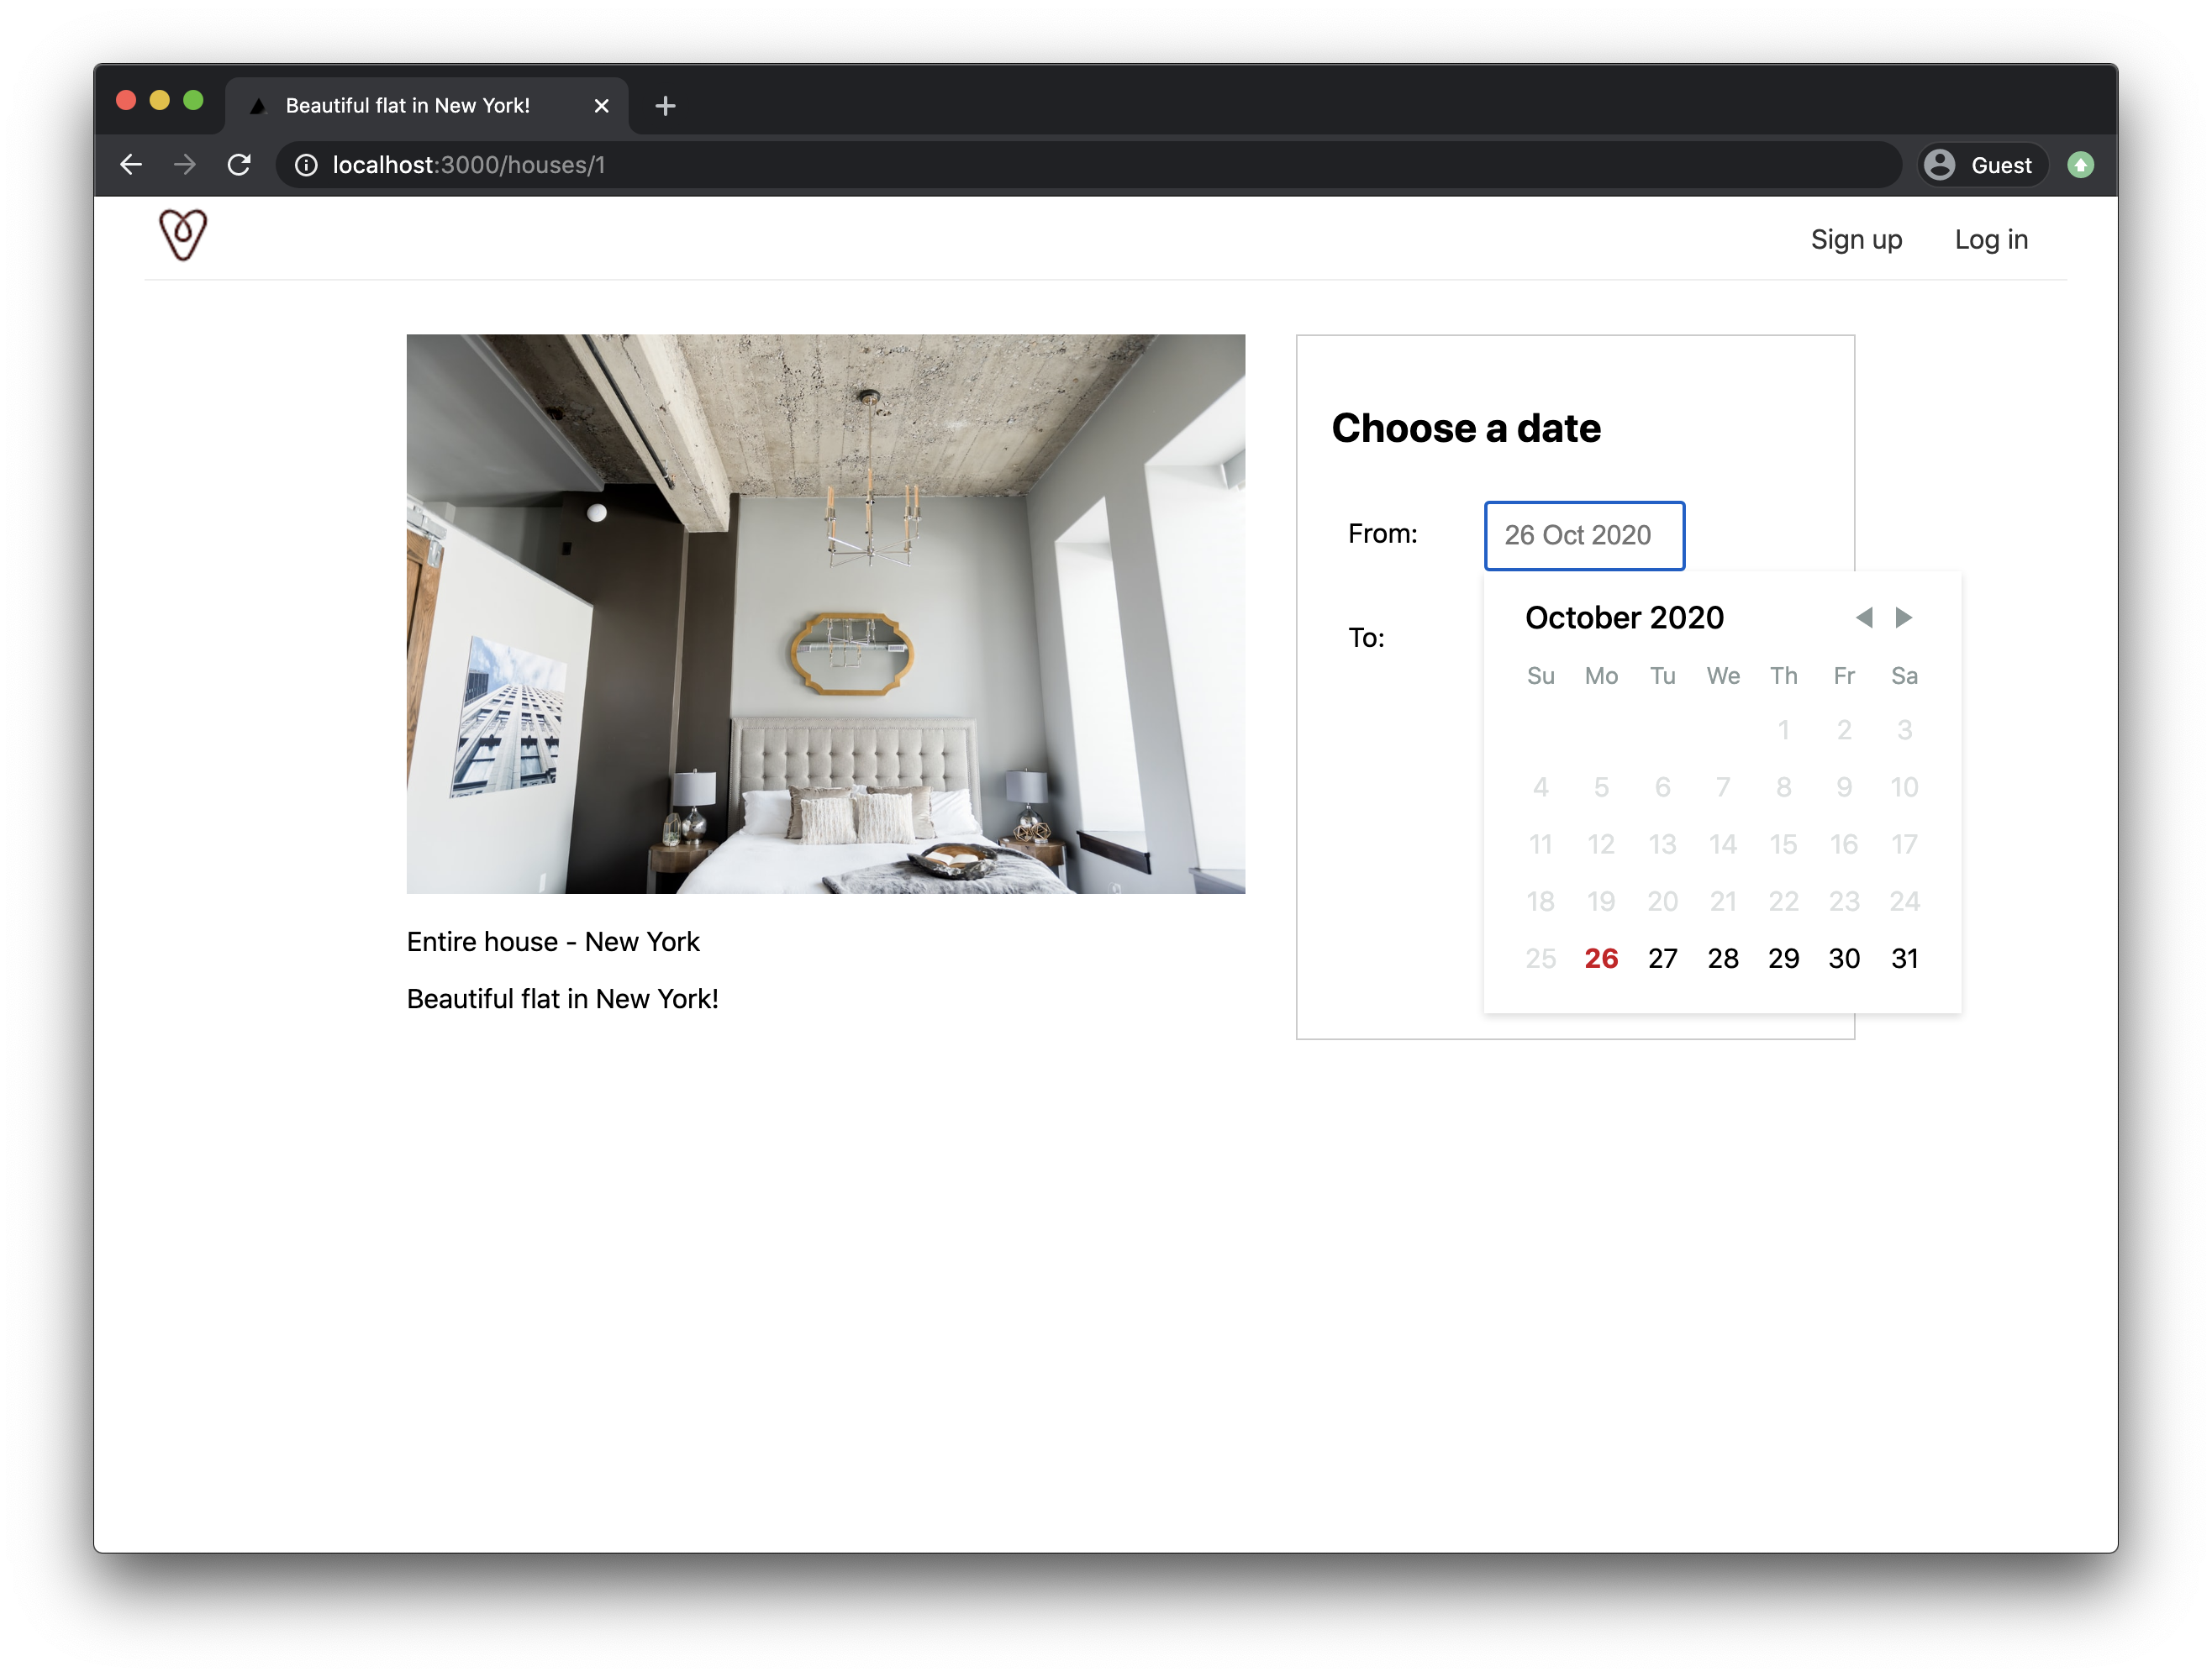2212x1677 pixels.
Task: Close the Beautiful flat in New York tab
Action: tap(601, 106)
